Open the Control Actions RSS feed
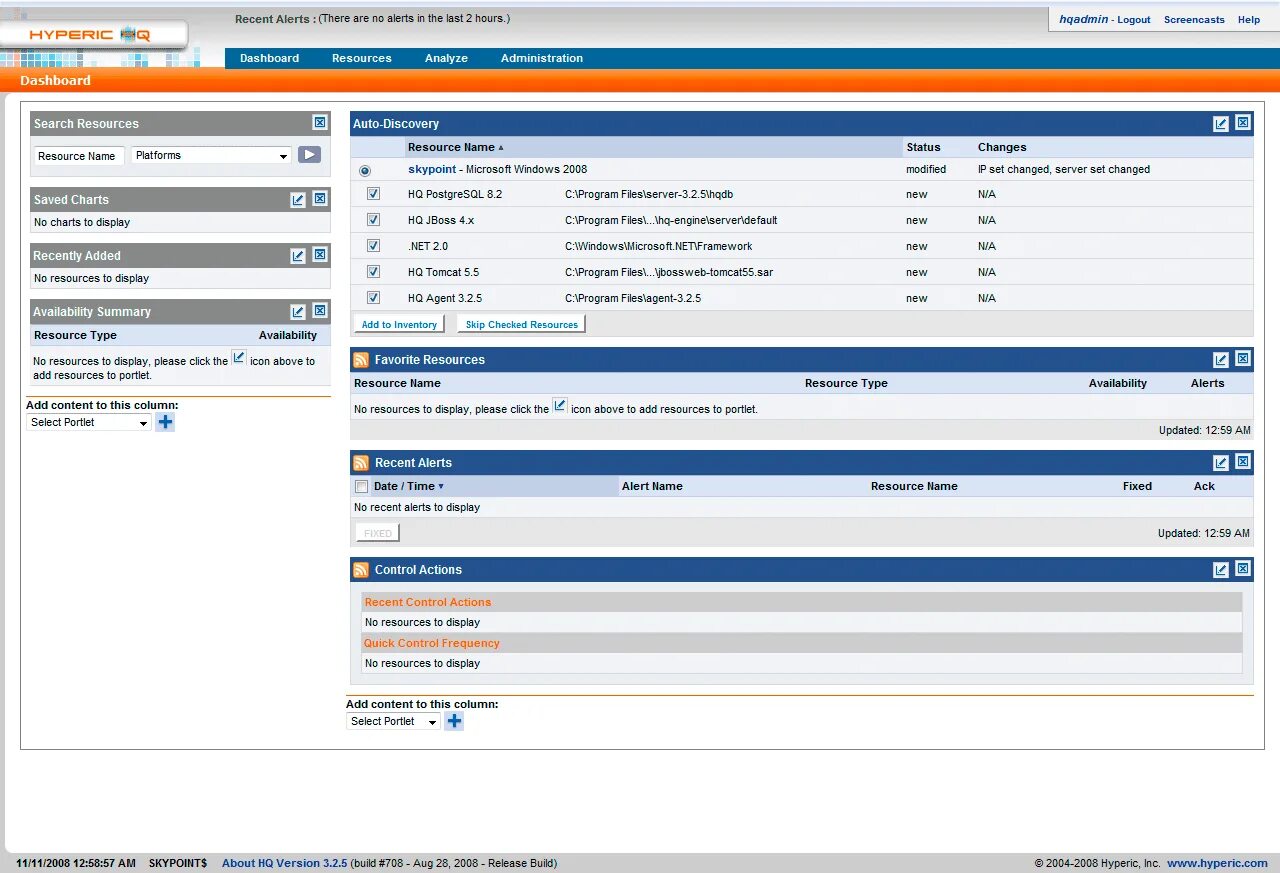This screenshot has width=1280, height=873. (x=361, y=570)
